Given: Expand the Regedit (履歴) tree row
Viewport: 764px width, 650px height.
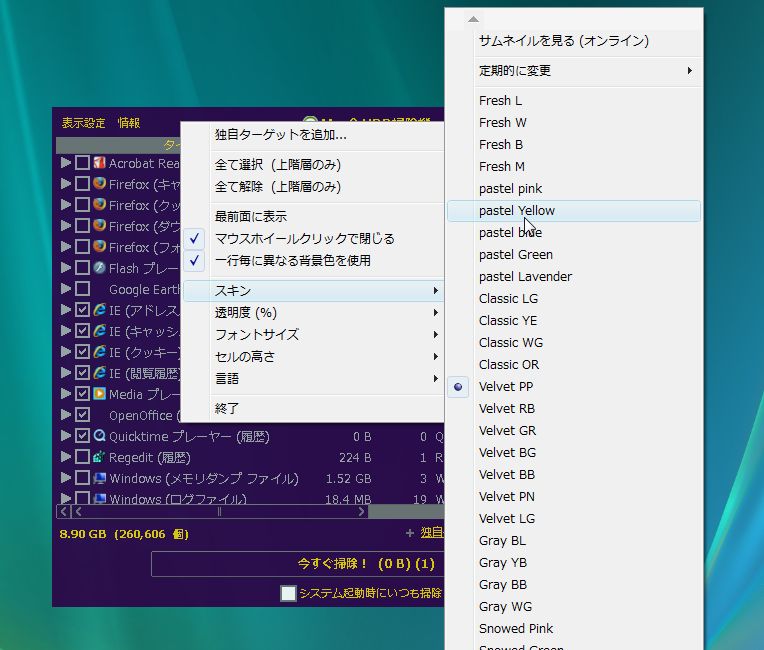Looking at the screenshot, I should [66, 457].
